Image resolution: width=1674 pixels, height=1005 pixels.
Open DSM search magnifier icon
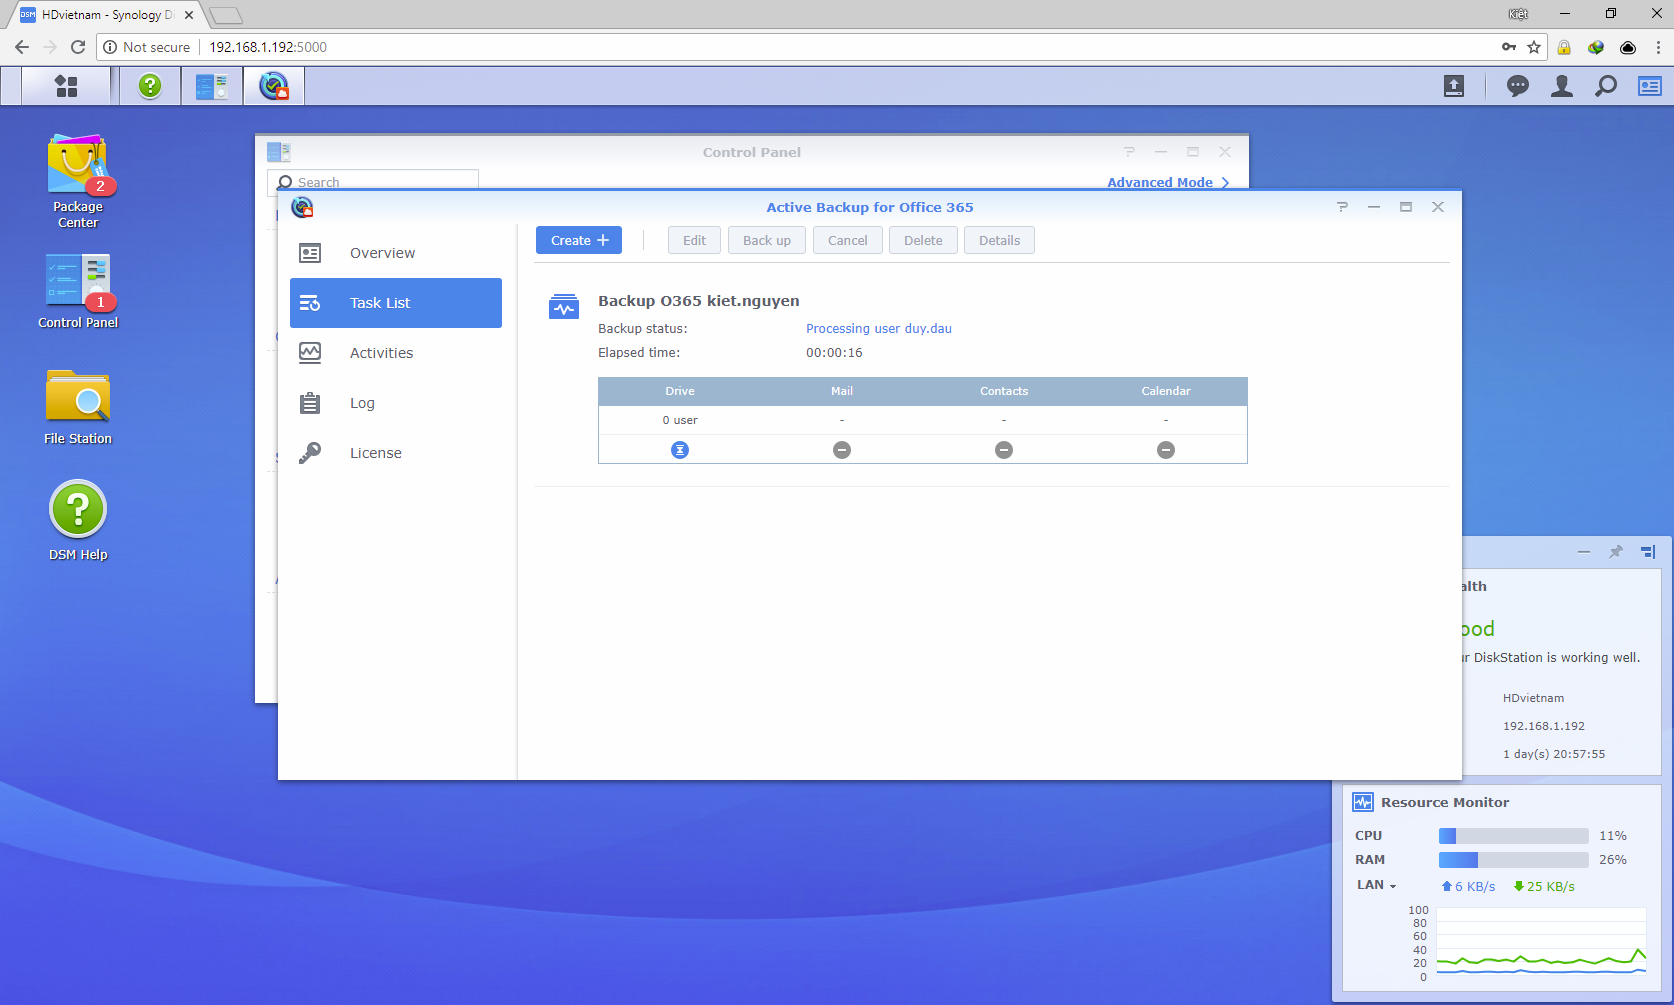click(x=1606, y=86)
